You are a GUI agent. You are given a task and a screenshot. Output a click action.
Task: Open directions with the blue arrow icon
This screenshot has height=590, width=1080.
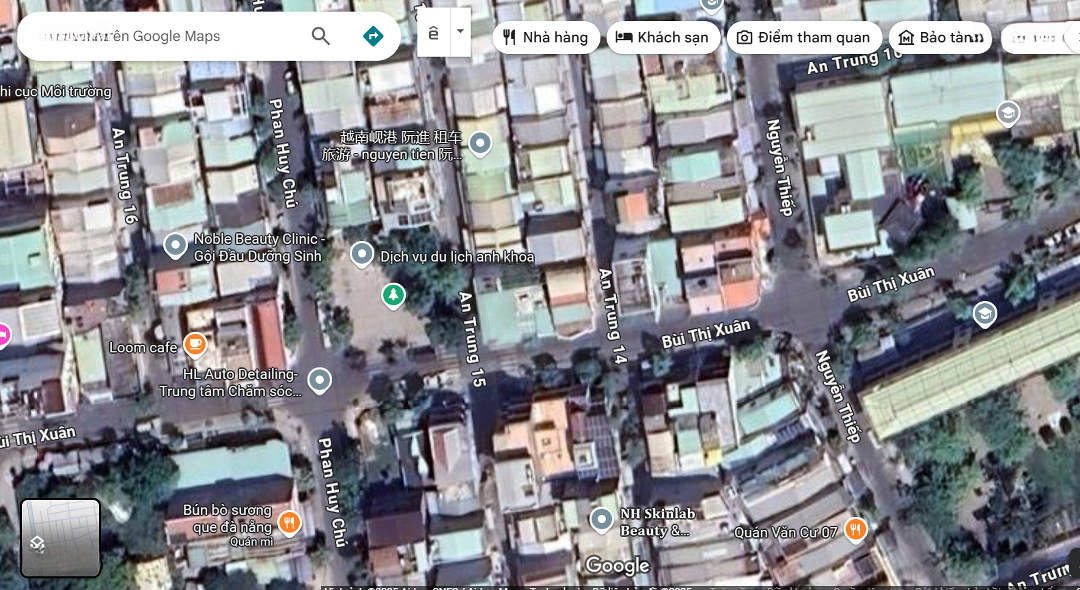[373, 37]
